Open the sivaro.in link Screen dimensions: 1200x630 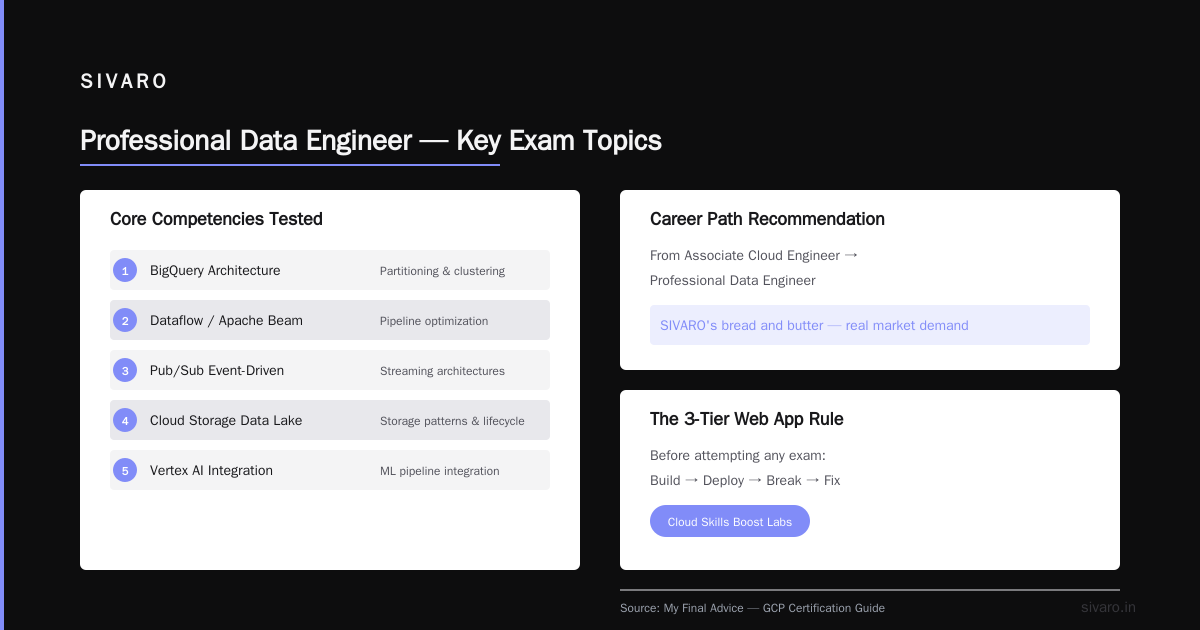pyautogui.click(x=1108, y=607)
